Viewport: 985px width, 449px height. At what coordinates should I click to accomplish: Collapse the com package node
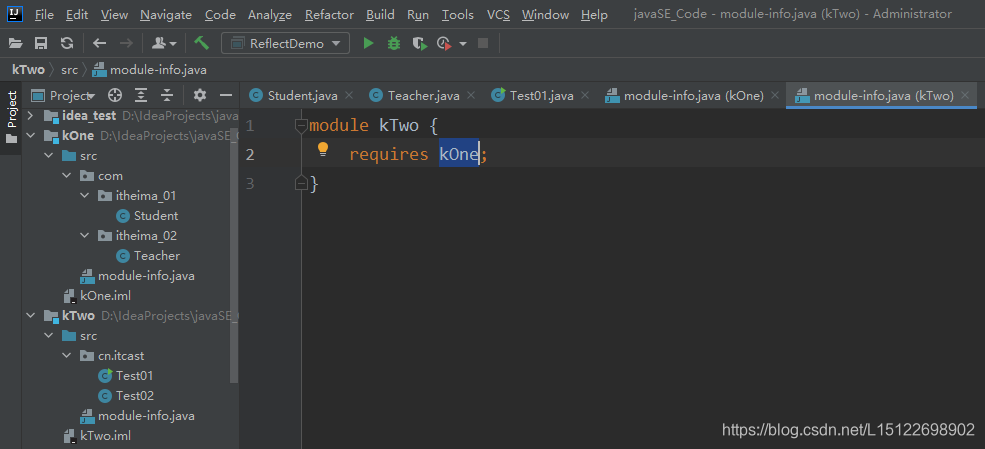67,176
